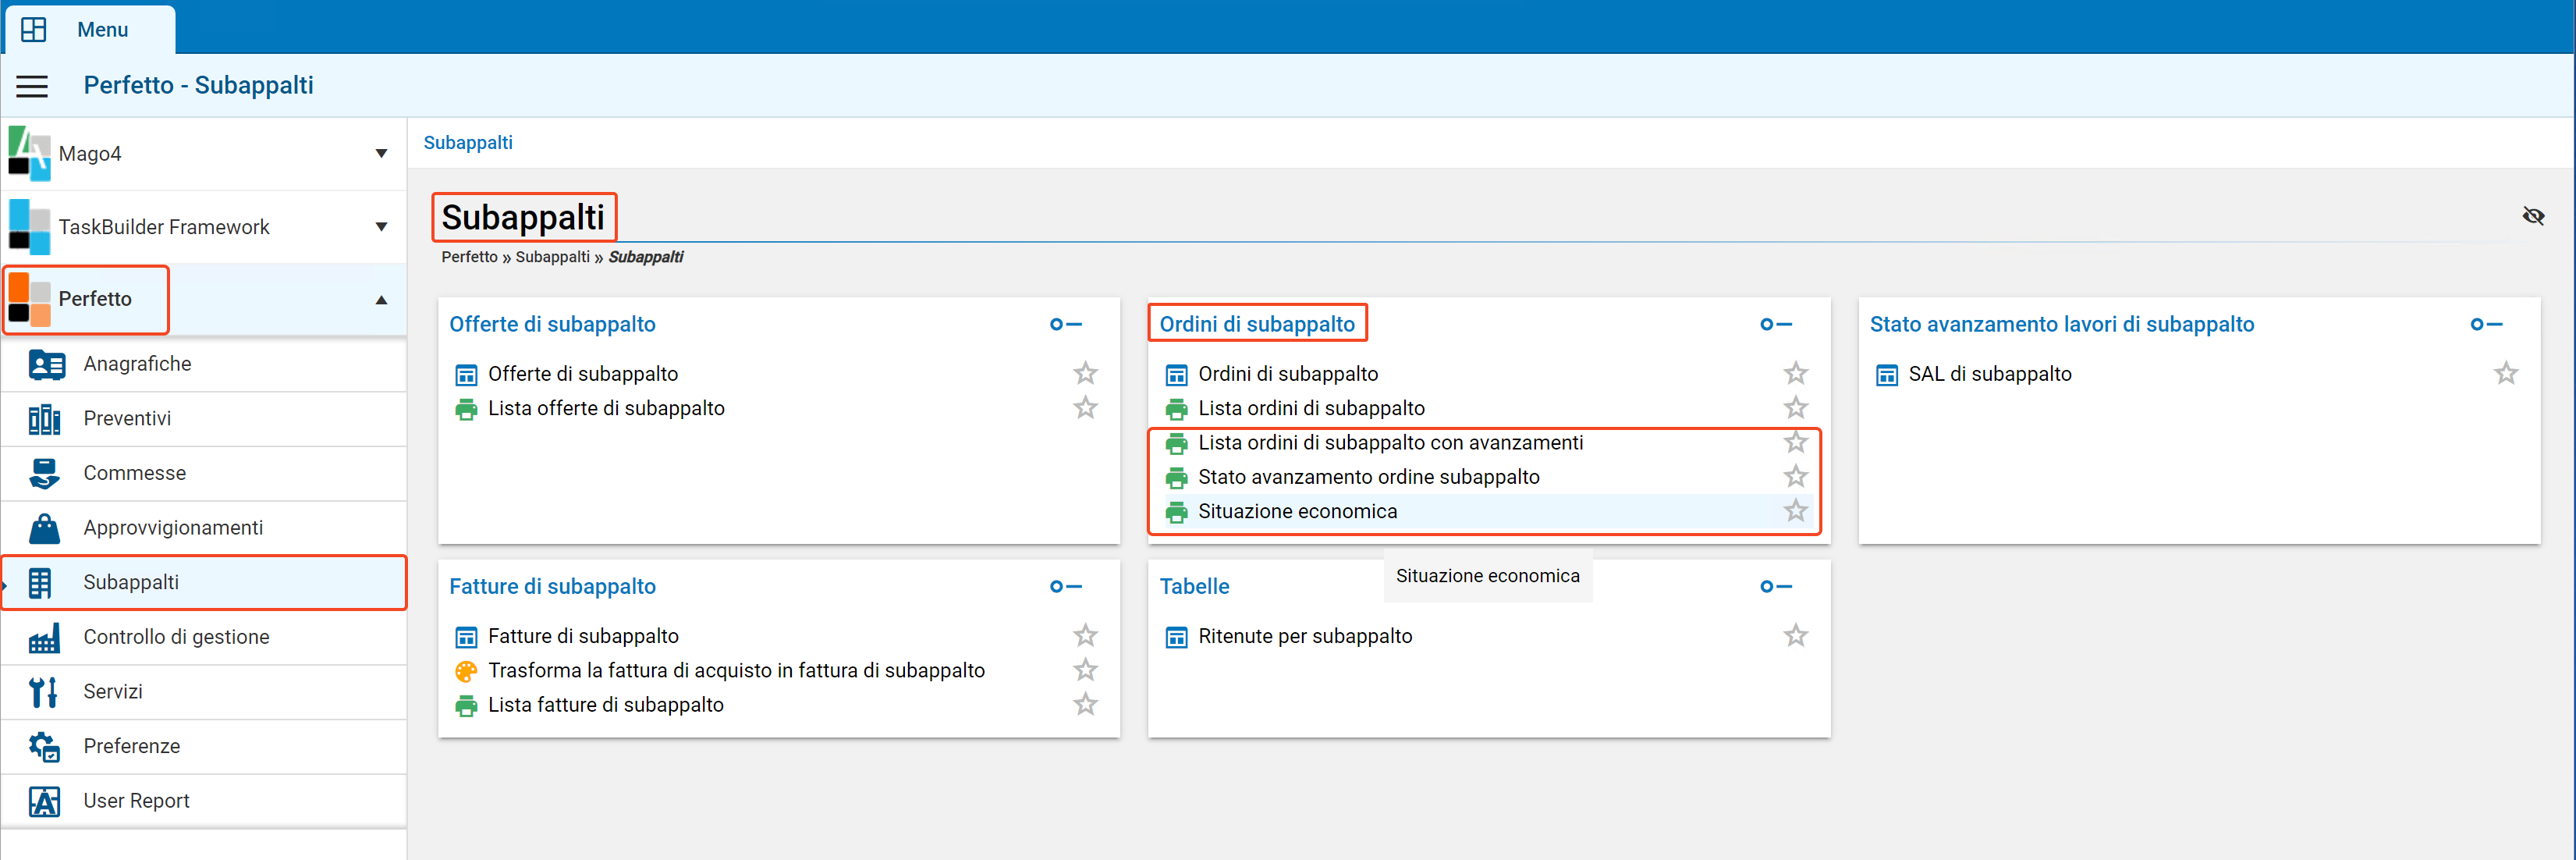Open Ordini di subappalto document
Screen dimensions: 2576x860
(1288, 374)
